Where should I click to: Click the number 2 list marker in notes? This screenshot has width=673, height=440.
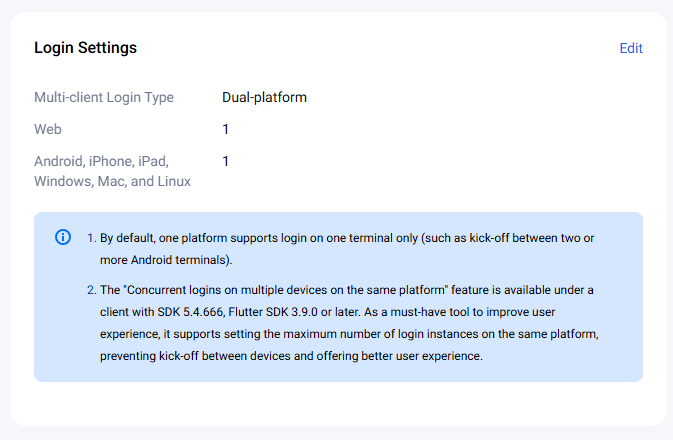click(x=90, y=290)
